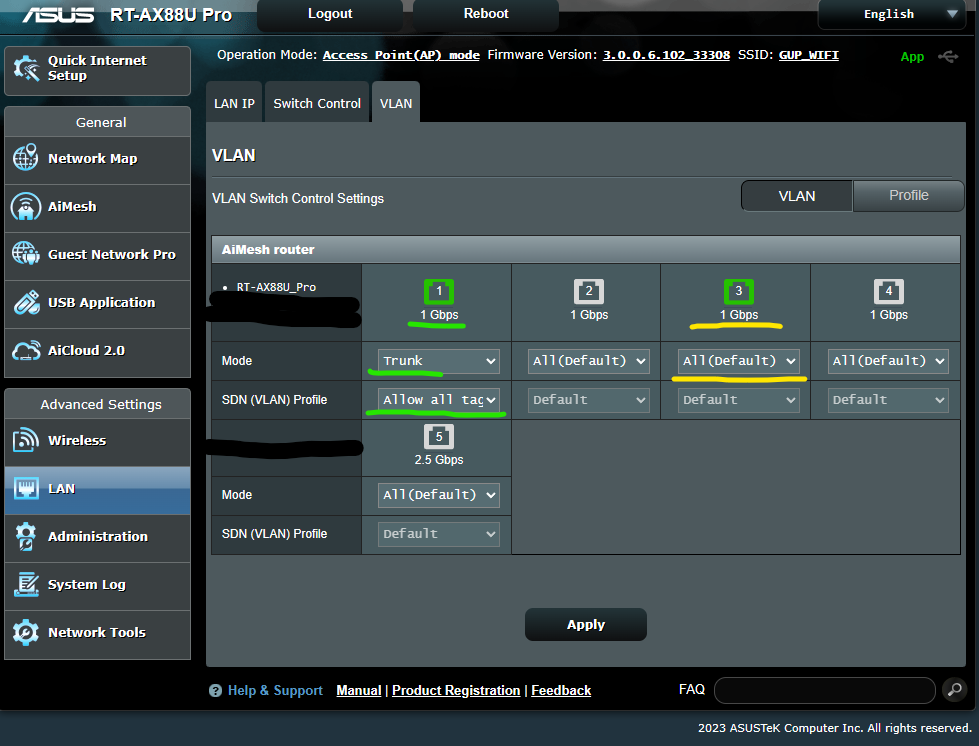Image resolution: width=979 pixels, height=746 pixels.
Task: Switch to Profile view toggle
Action: click(908, 196)
